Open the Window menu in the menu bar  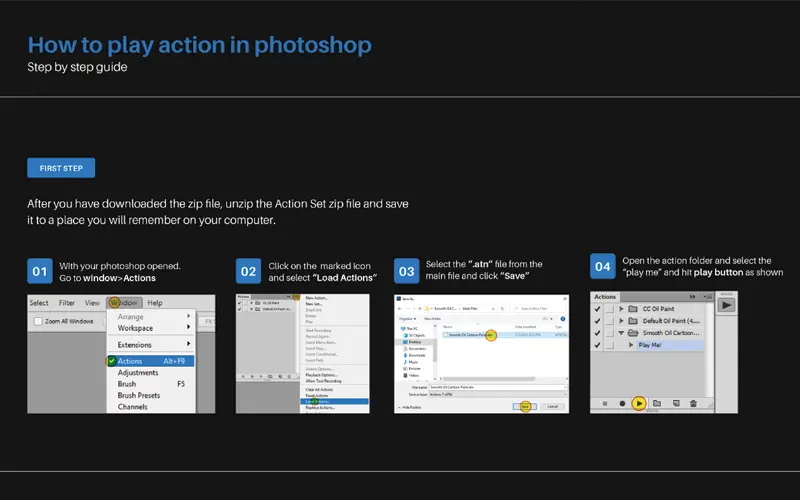click(124, 303)
